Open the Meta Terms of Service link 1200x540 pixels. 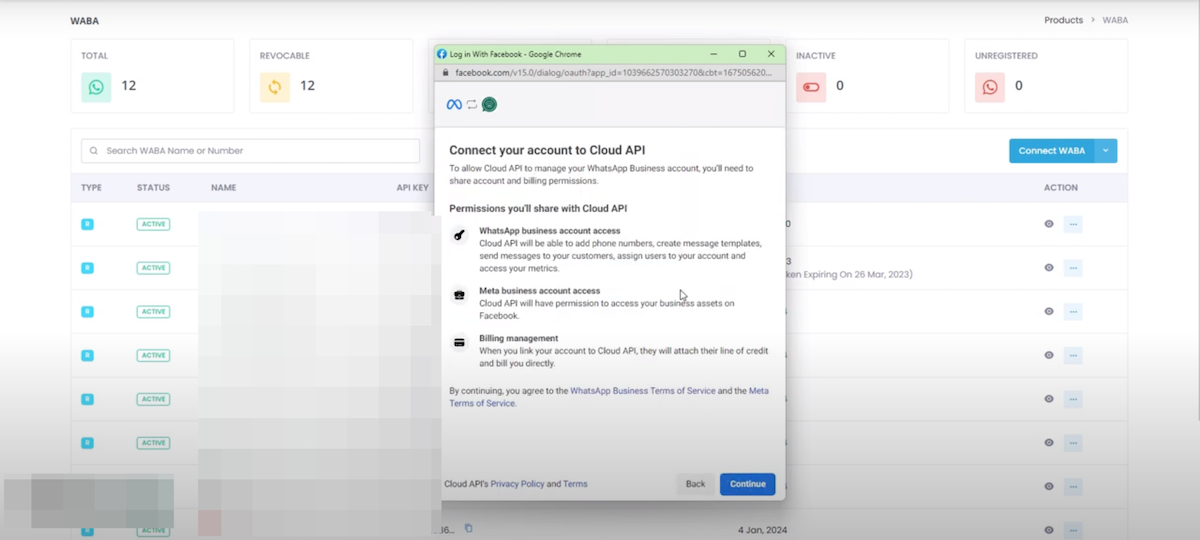tap(609, 397)
